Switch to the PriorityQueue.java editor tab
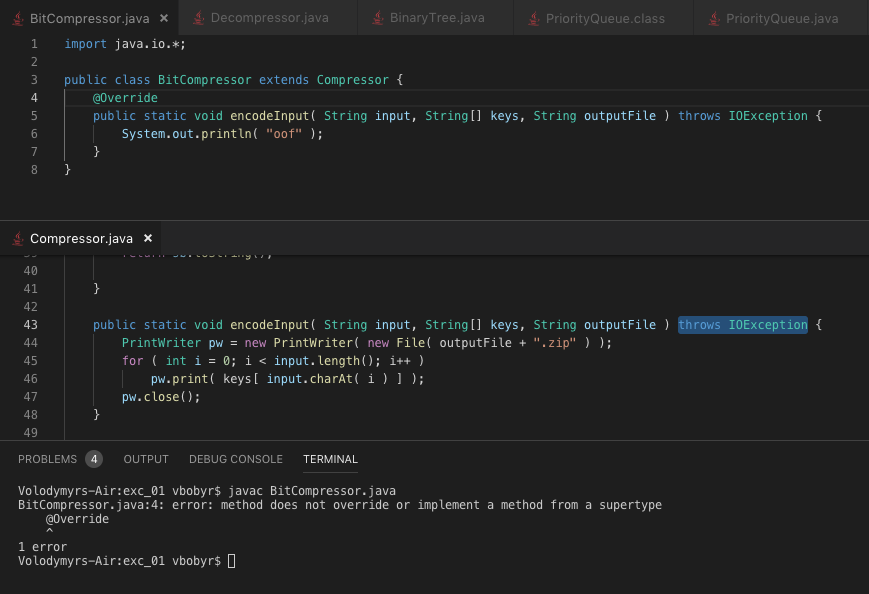The height and width of the screenshot is (594, 869). (x=782, y=19)
